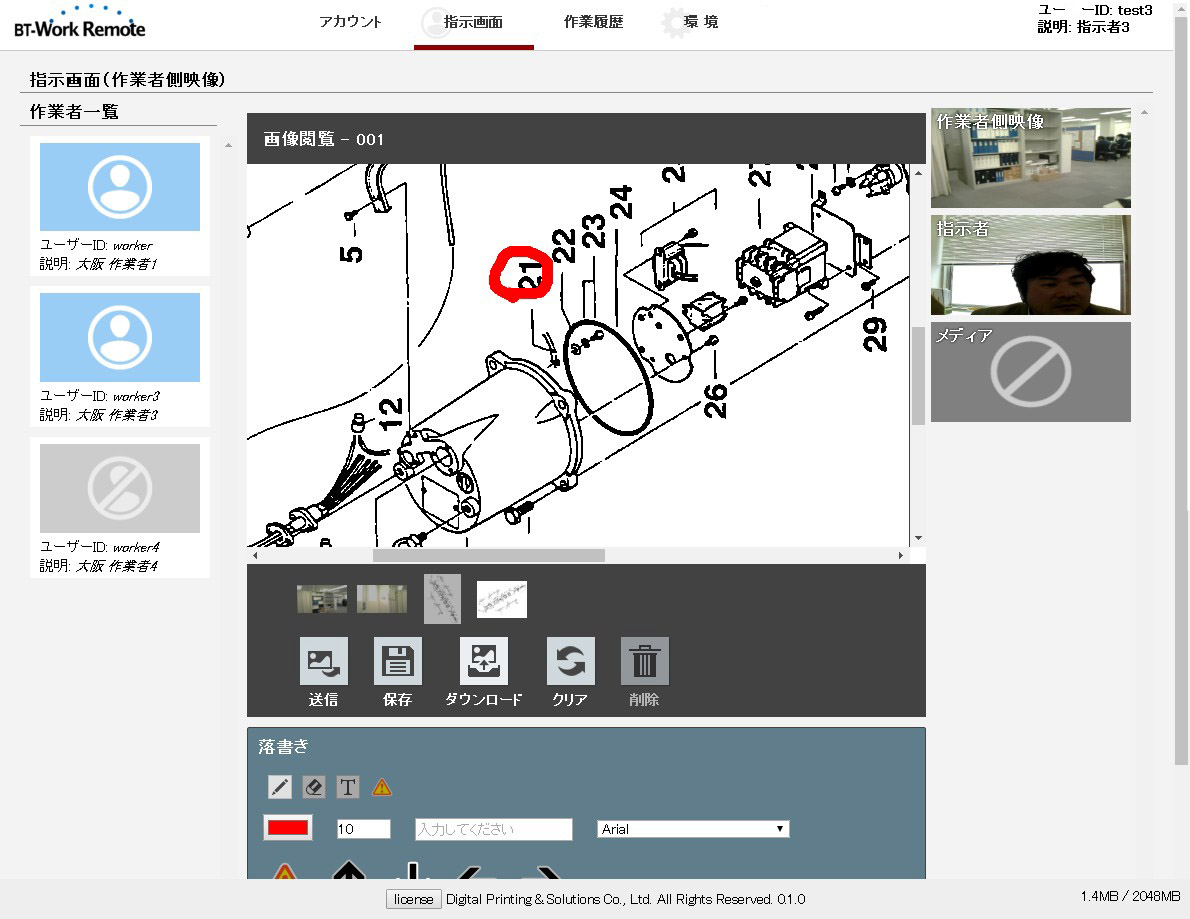Open the red pen color swatch
Screen dimensions: 1190x919
click(x=288, y=828)
